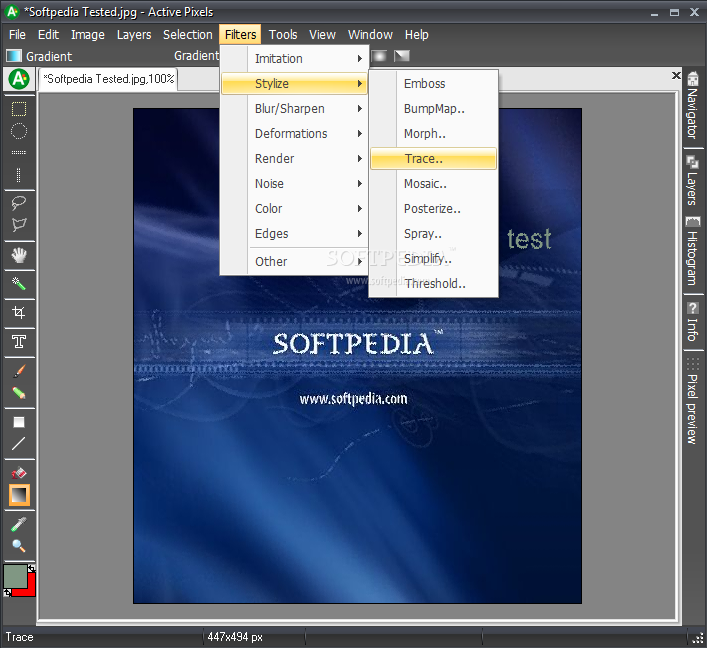Select the Rectangle shape tool
Screen dimensions: 707x648
(19, 422)
